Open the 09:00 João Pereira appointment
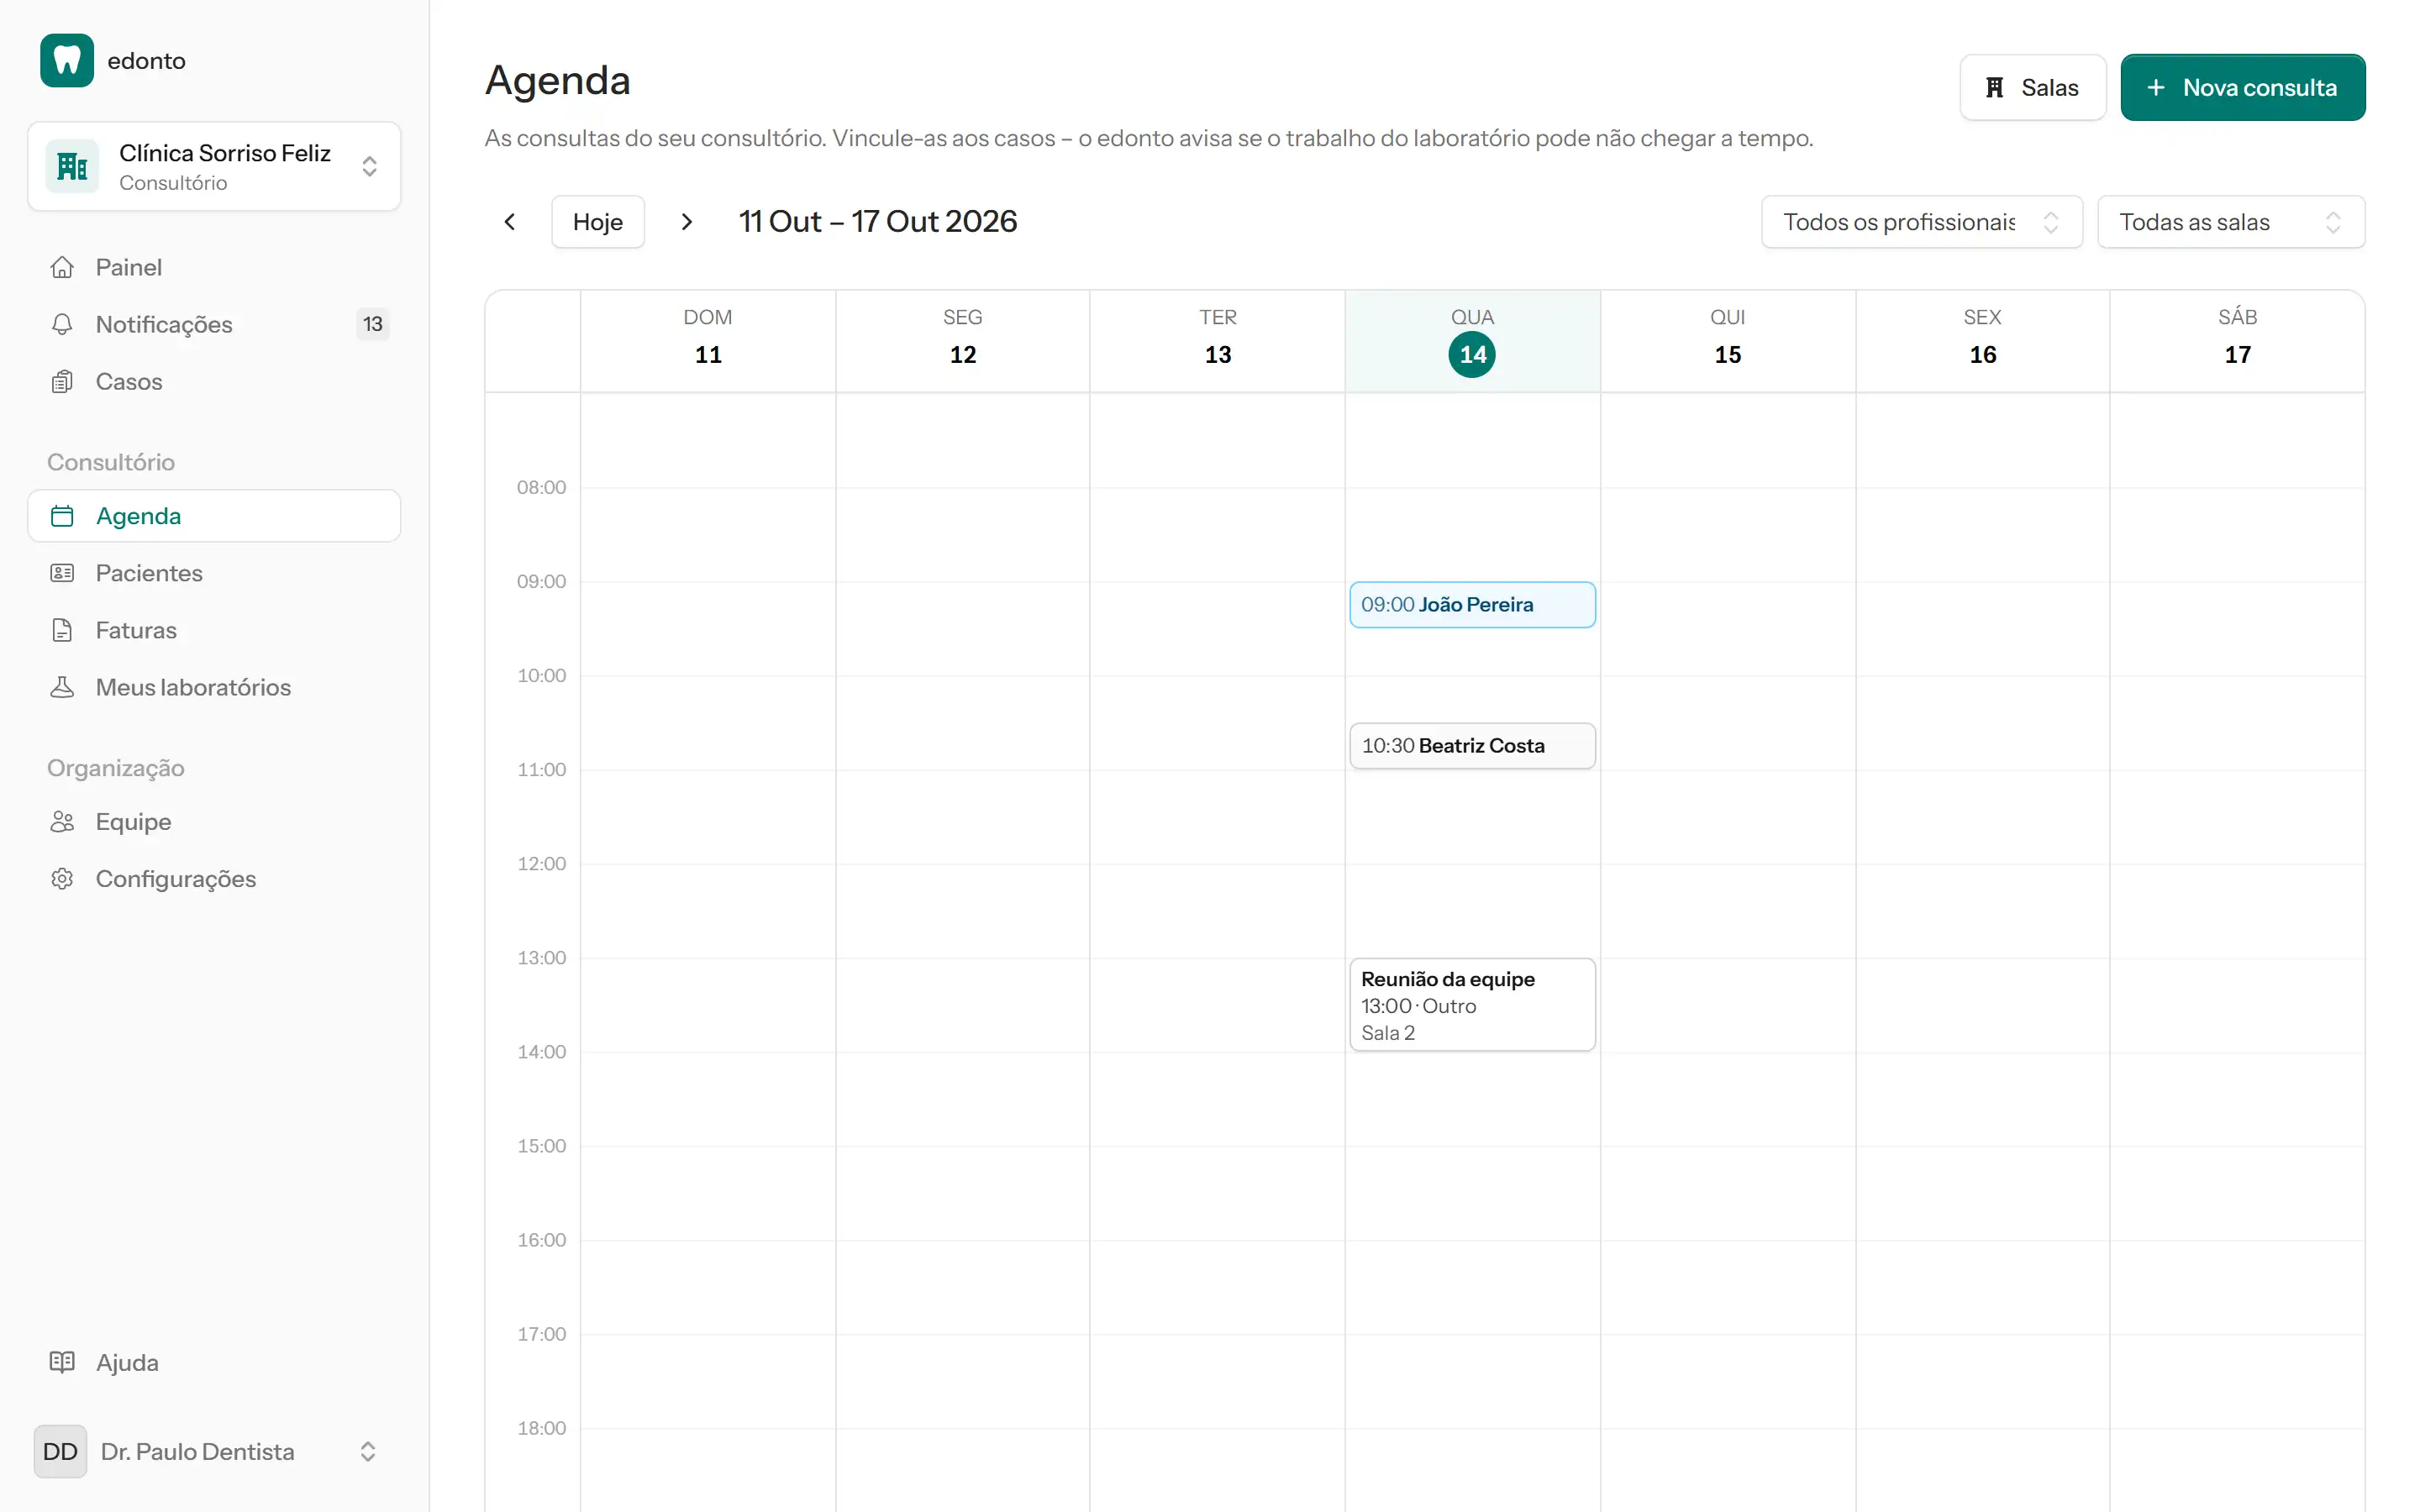The image size is (2420, 1512). point(1472,605)
